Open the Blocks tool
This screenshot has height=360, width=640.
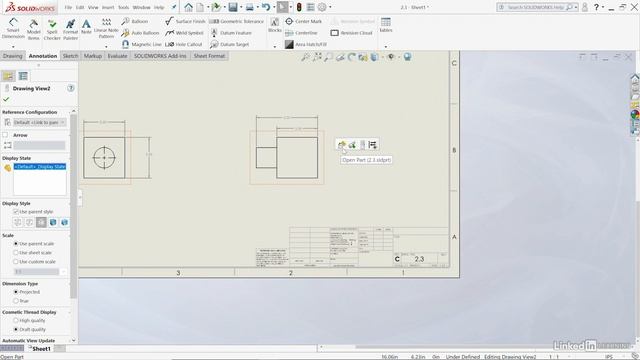275,25
